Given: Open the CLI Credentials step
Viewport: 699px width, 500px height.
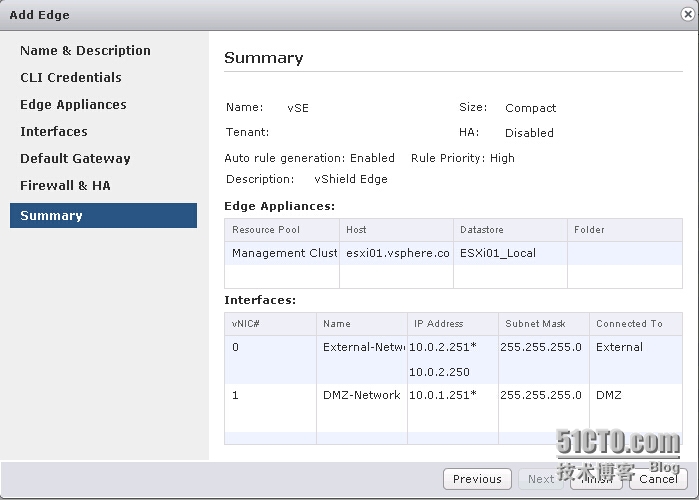Looking at the screenshot, I should [x=70, y=78].
